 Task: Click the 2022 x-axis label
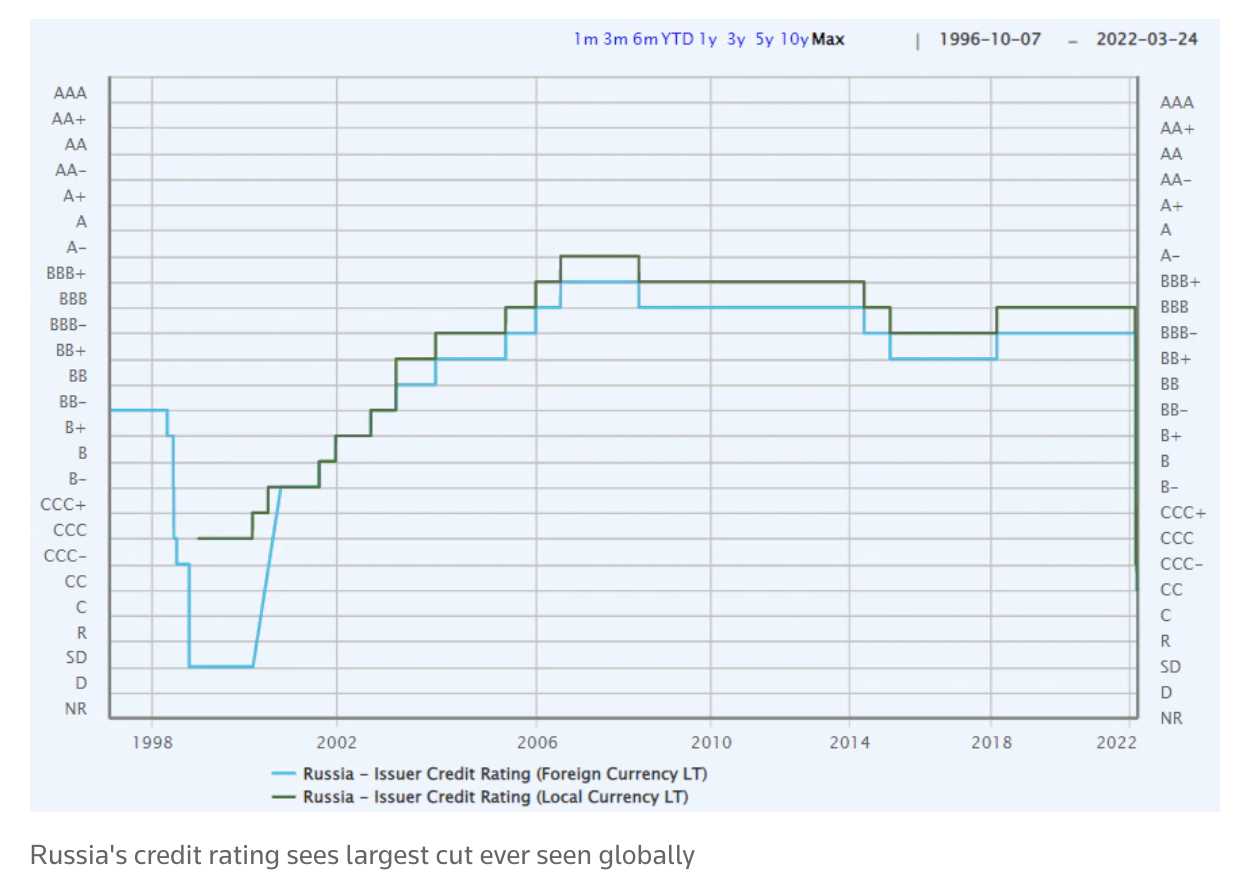coord(1117,742)
